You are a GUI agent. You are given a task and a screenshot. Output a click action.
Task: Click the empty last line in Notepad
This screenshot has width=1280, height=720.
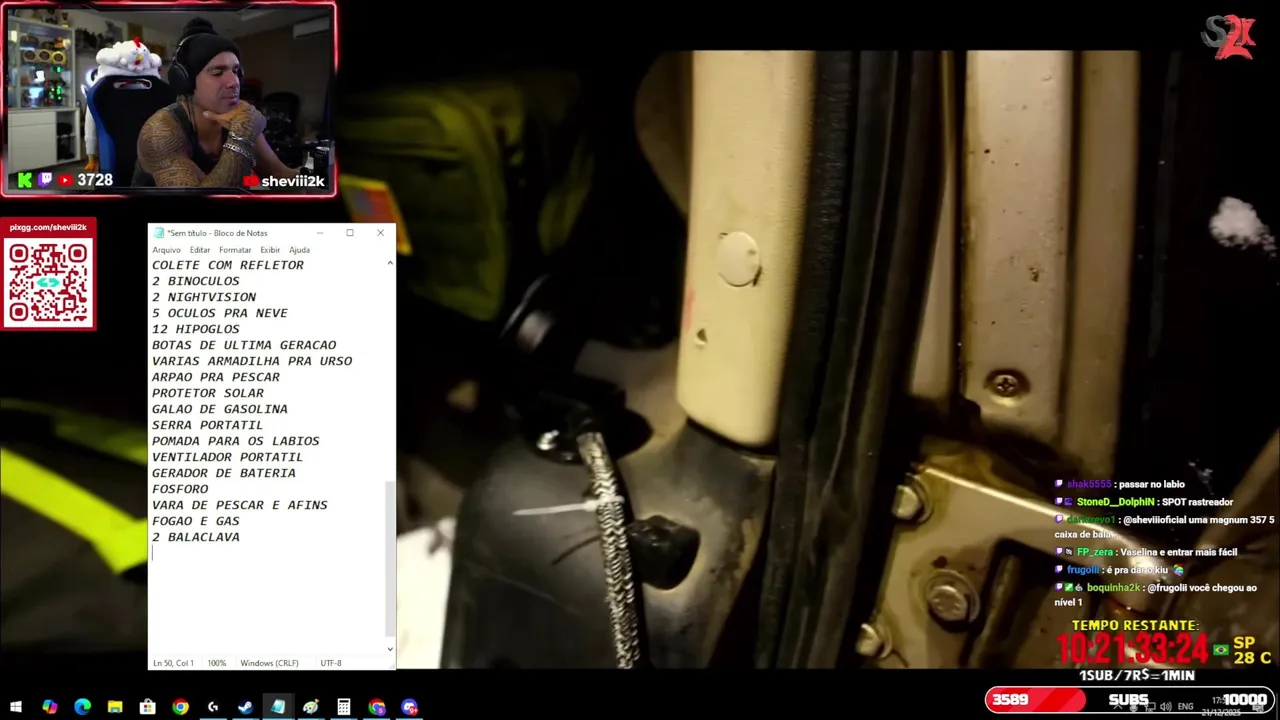coord(266,553)
